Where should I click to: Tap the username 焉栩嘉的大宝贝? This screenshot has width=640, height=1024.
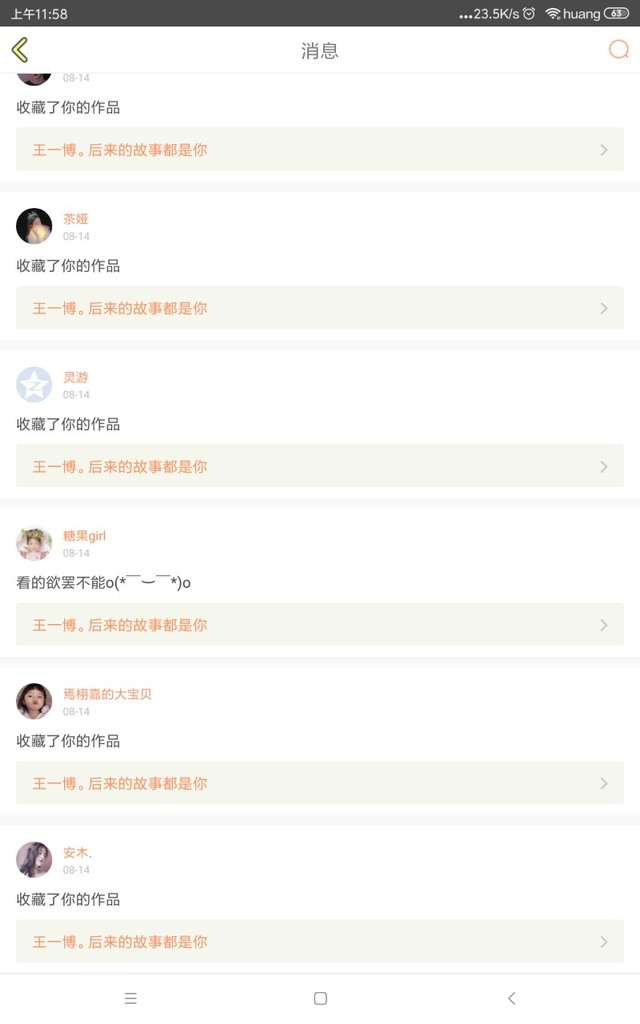click(x=107, y=694)
